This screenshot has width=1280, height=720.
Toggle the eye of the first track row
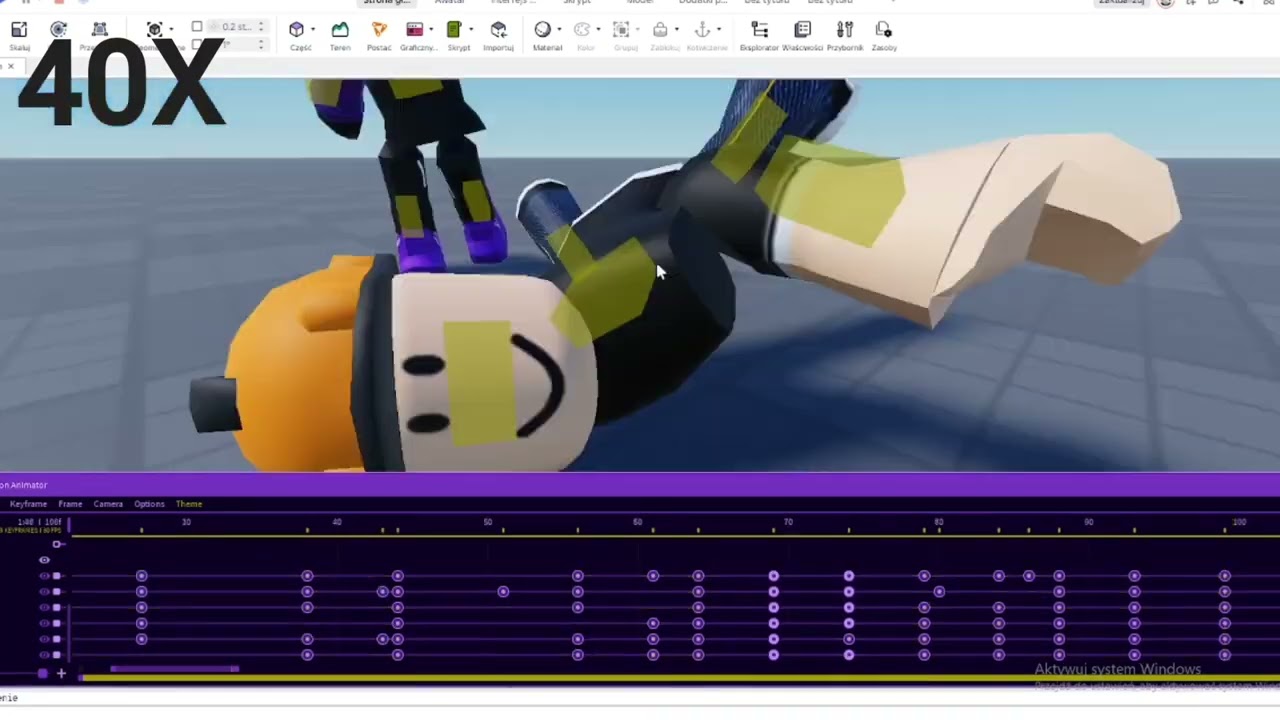[44, 576]
